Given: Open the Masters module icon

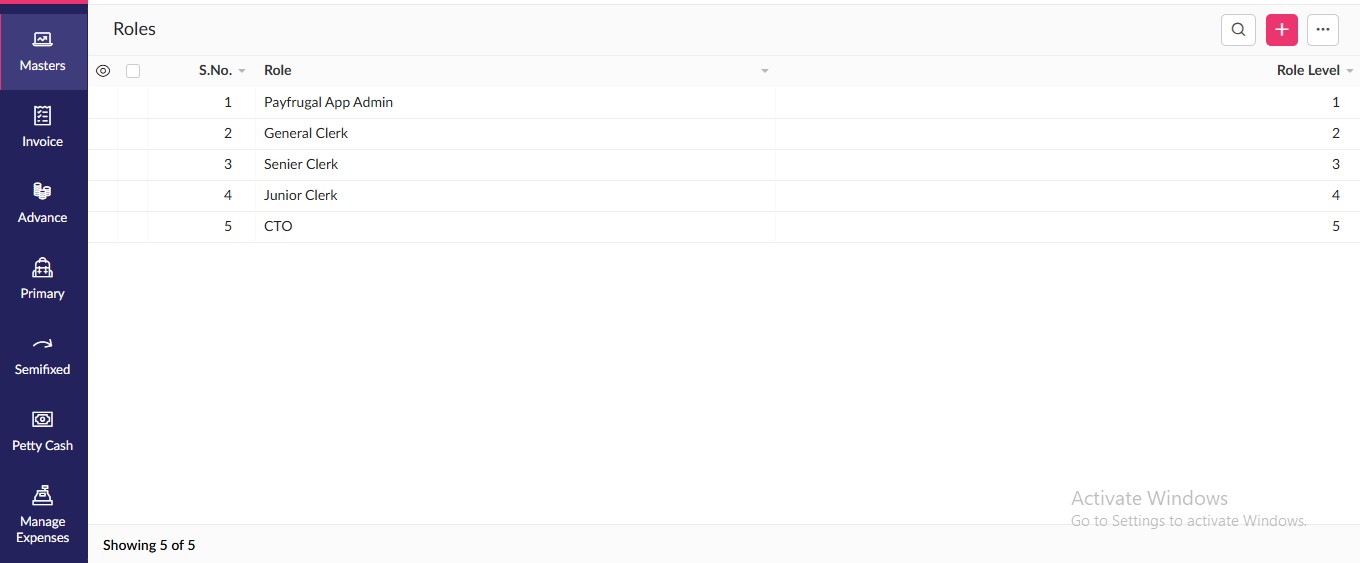Looking at the screenshot, I should click(42, 40).
